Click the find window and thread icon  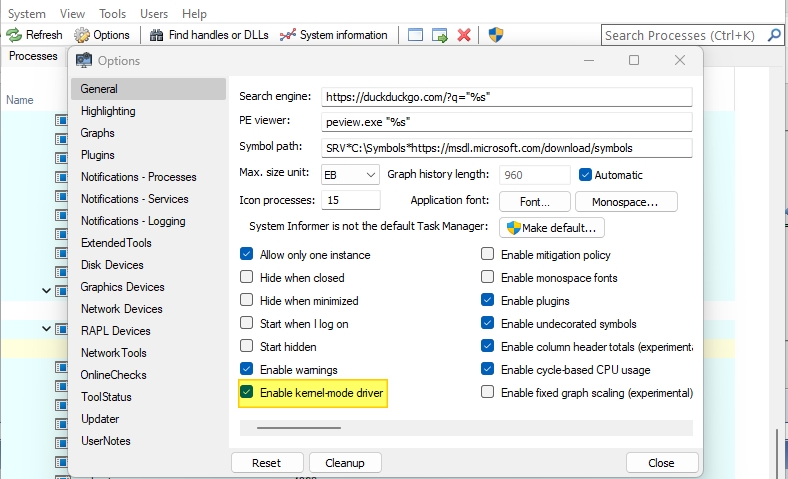[x=440, y=35]
